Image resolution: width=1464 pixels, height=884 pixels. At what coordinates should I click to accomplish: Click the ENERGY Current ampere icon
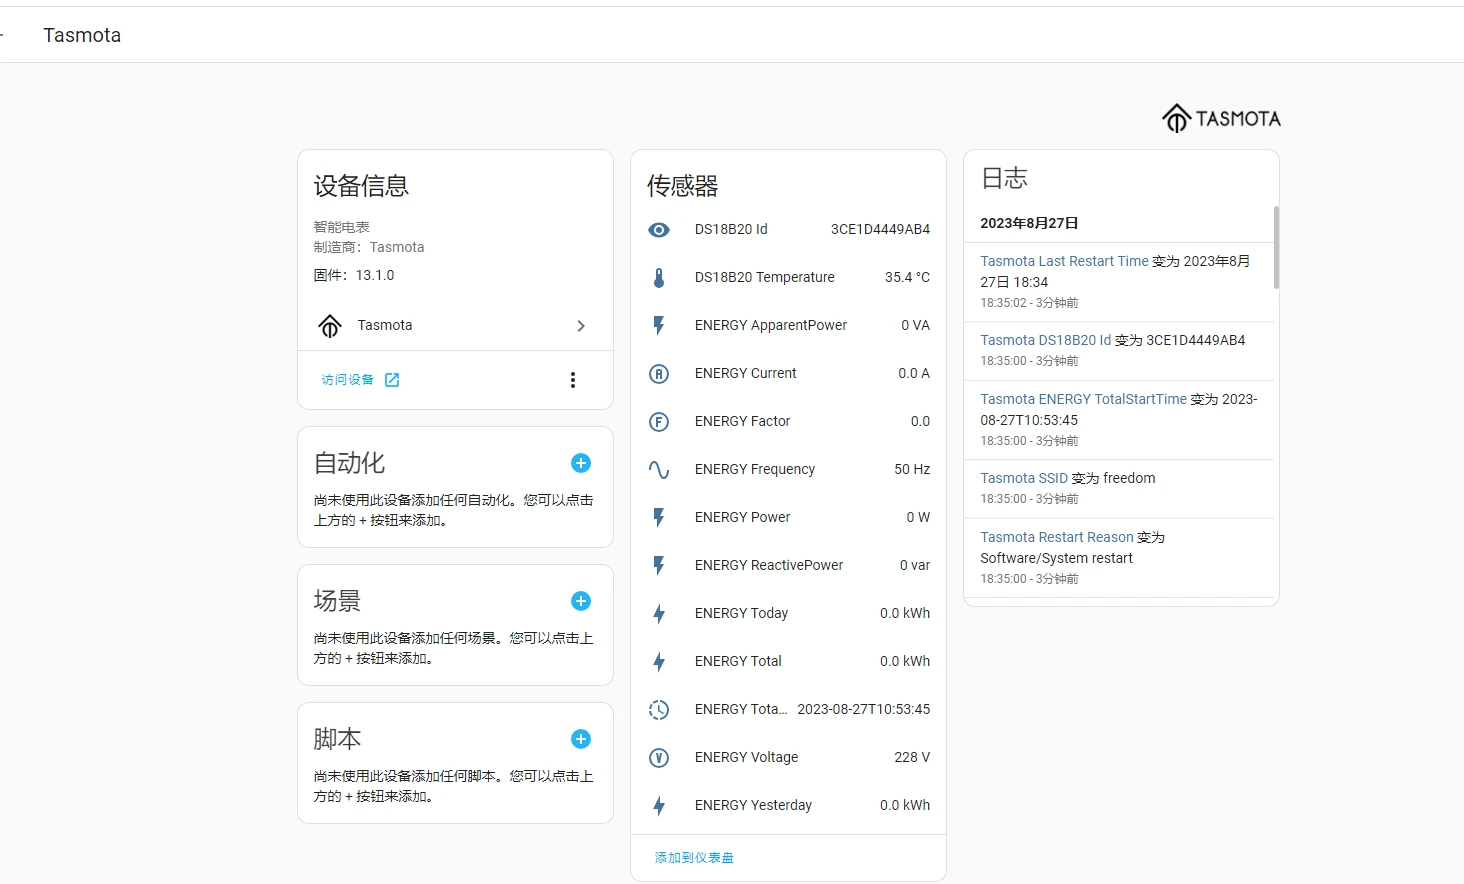coord(659,374)
